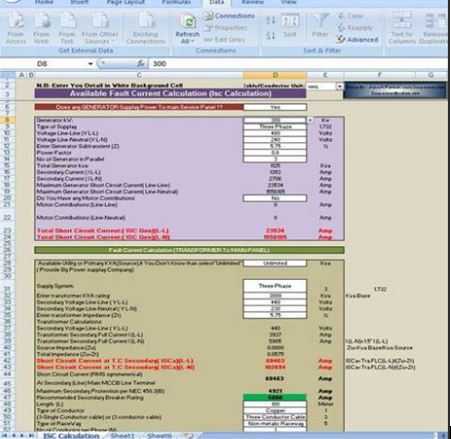Screen dimensions: 451x439
Task: Select the utility source Unlimited cell
Action: click(275, 263)
